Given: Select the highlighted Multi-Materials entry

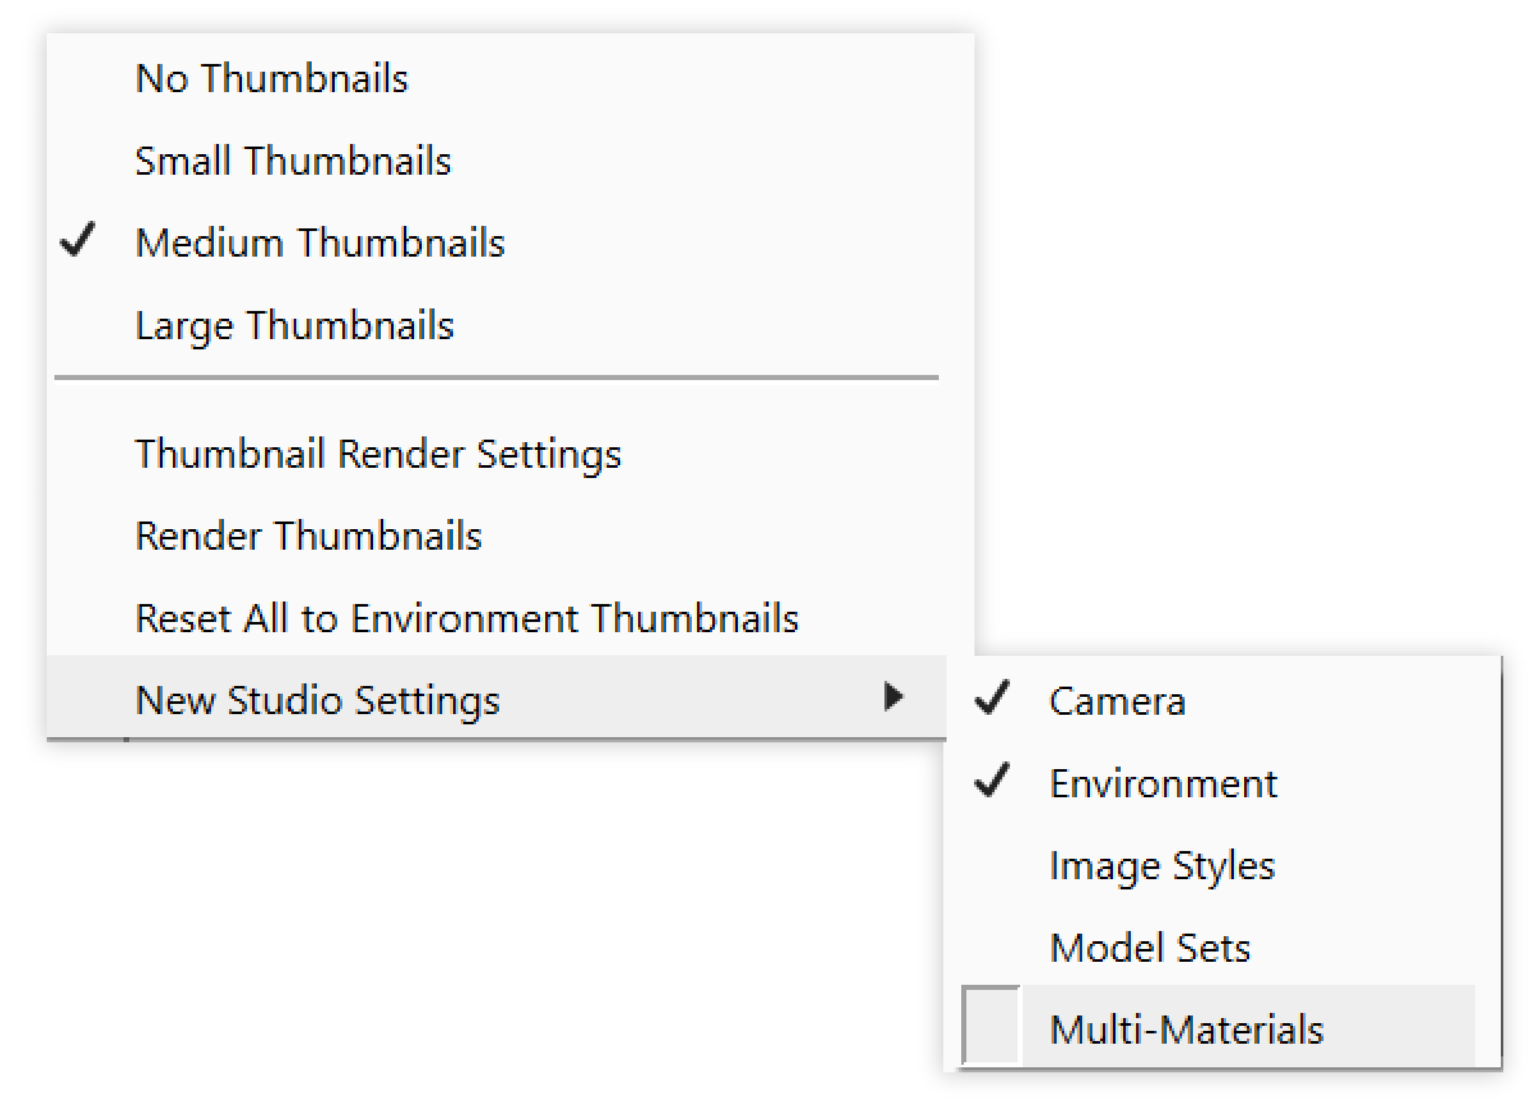Looking at the screenshot, I should pyautogui.click(x=1185, y=1028).
